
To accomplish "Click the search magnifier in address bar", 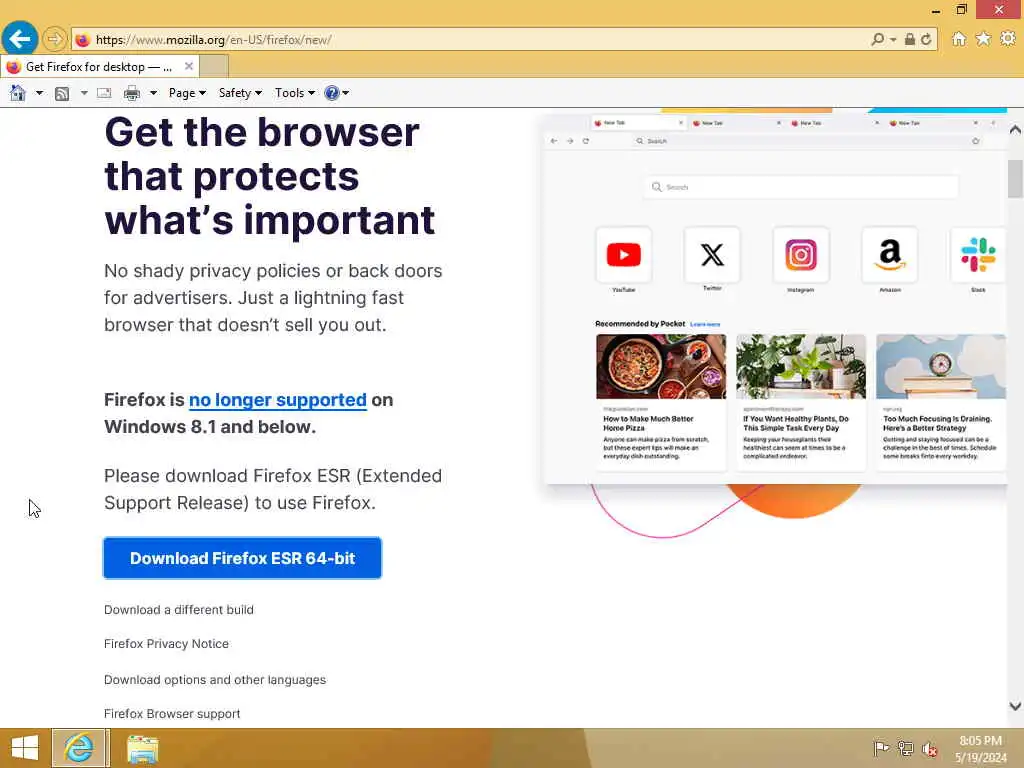I will click(x=878, y=39).
